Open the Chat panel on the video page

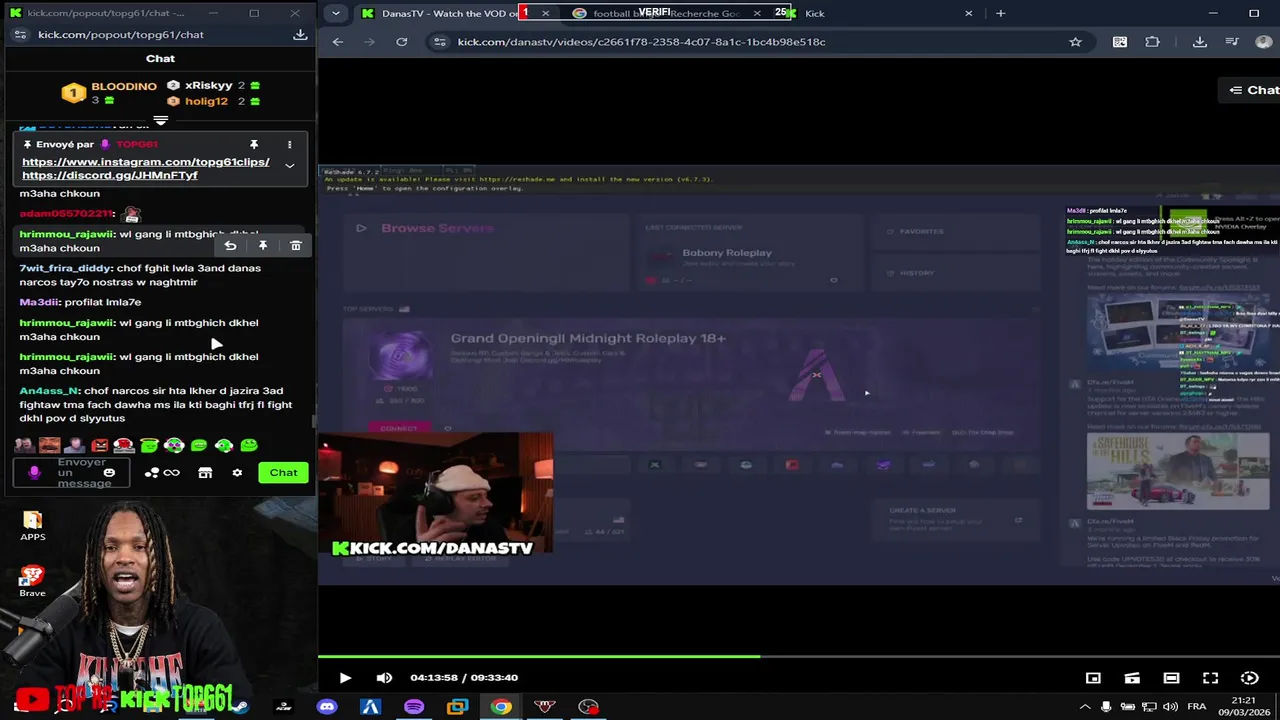pyautogui.click(x=1254, y=90)
